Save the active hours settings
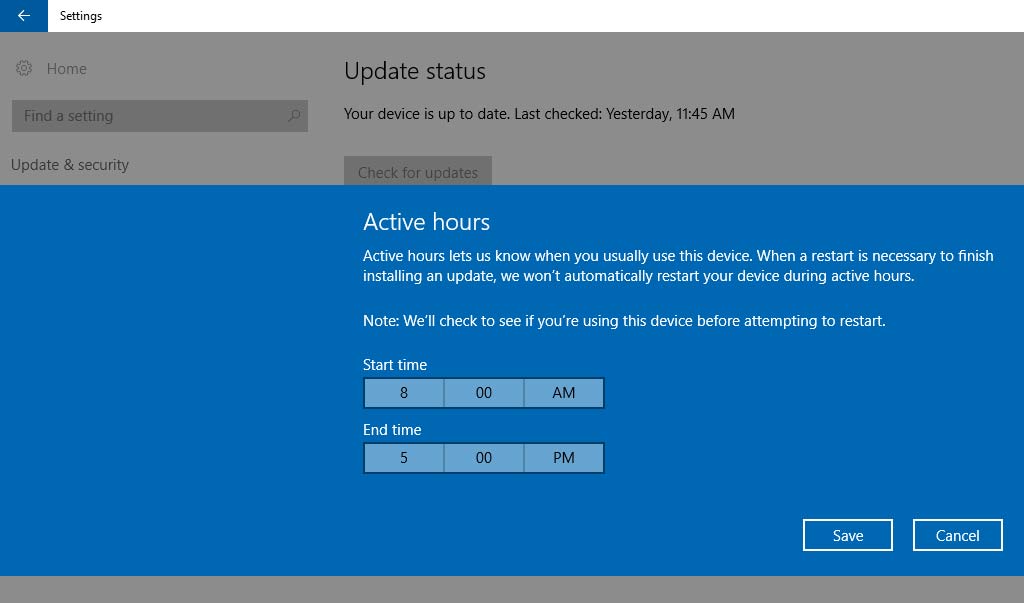This screenshot has height=603, width=1024. 847,535
